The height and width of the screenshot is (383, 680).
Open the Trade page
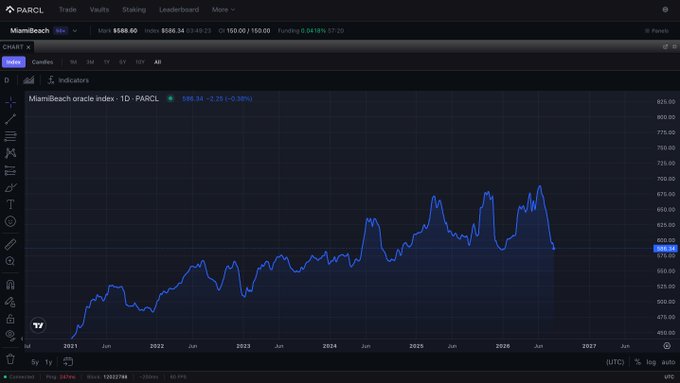click(x=67, y=10)
